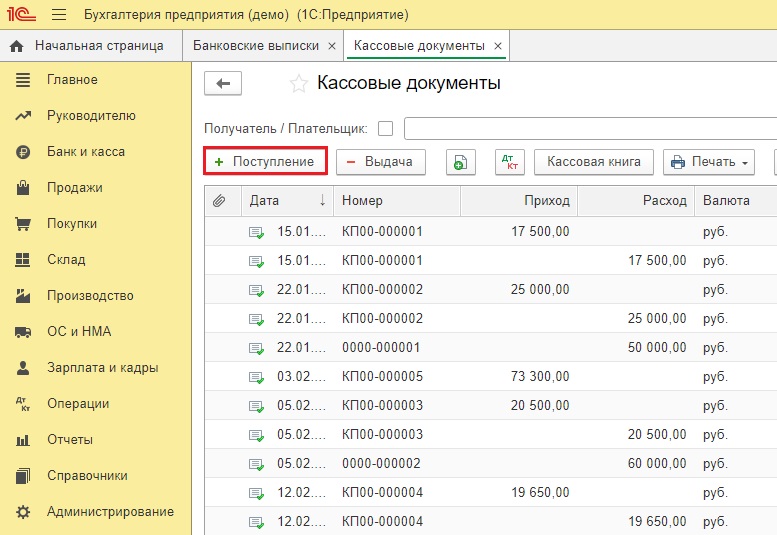This screenshot has height=535, width=777.
Task: Select cell 60 000,00 in Расход
Action: (x=636, y=463)
